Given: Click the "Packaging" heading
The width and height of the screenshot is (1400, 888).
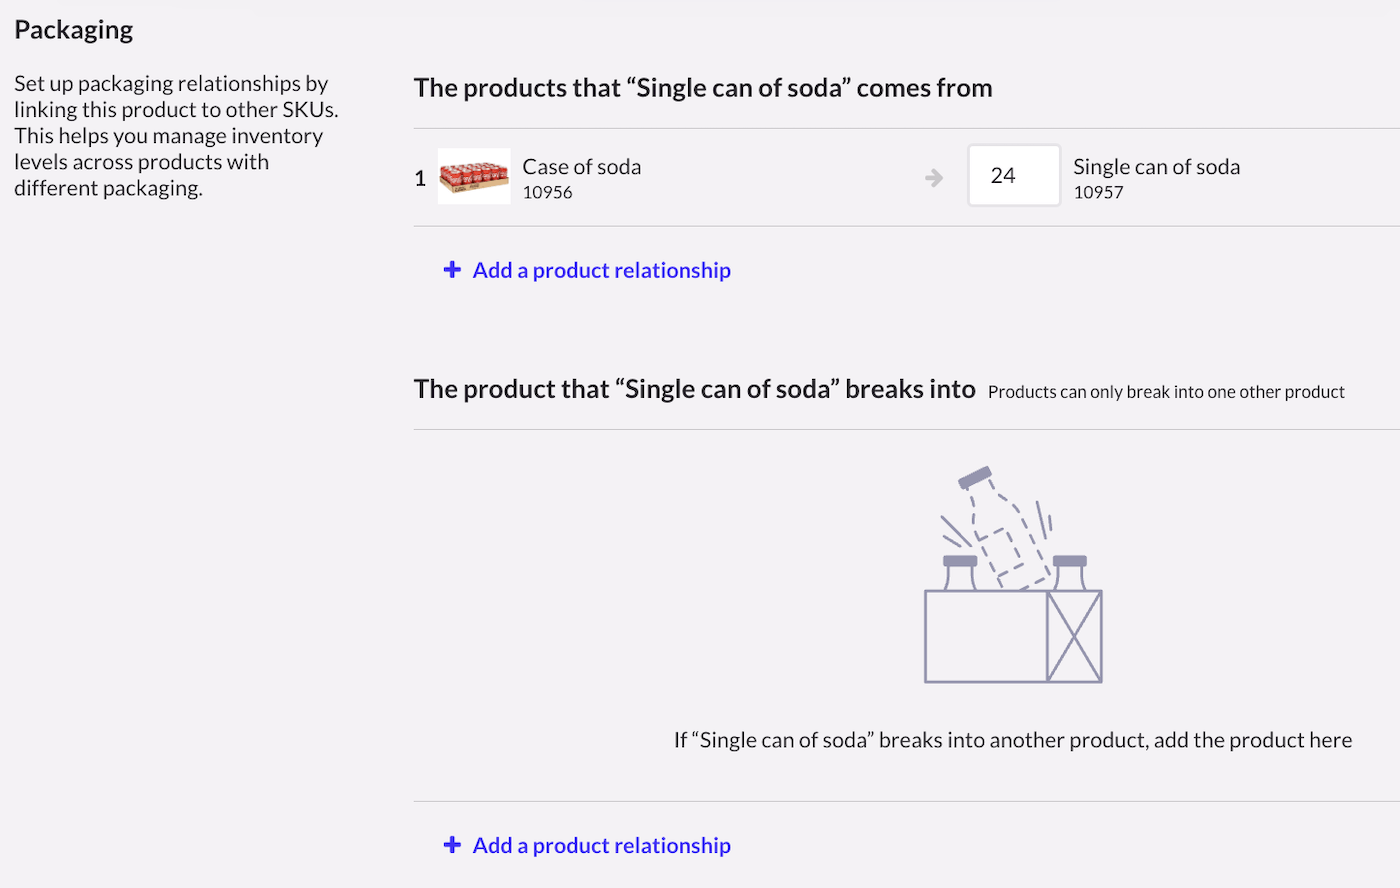Looking at the screenshot, I should click(73, 29).
